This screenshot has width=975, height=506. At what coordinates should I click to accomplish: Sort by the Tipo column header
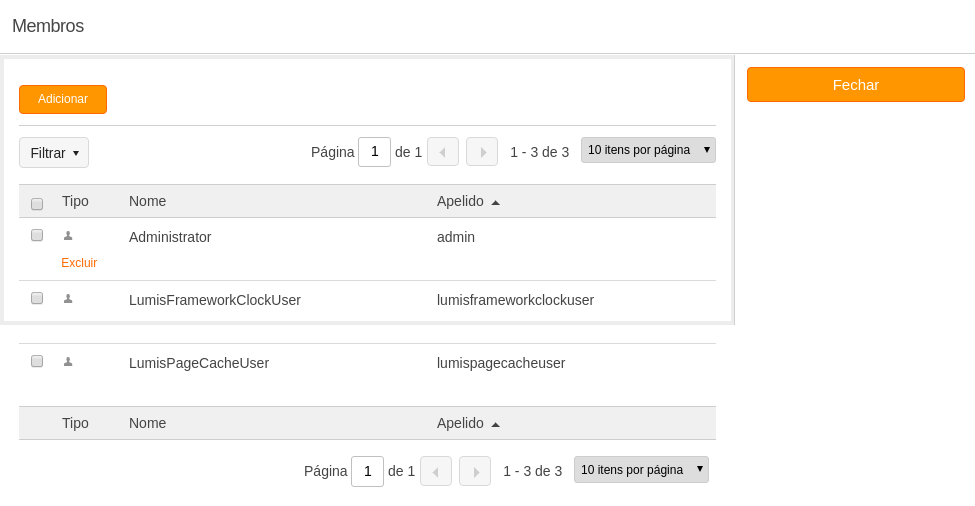(75, 201)
